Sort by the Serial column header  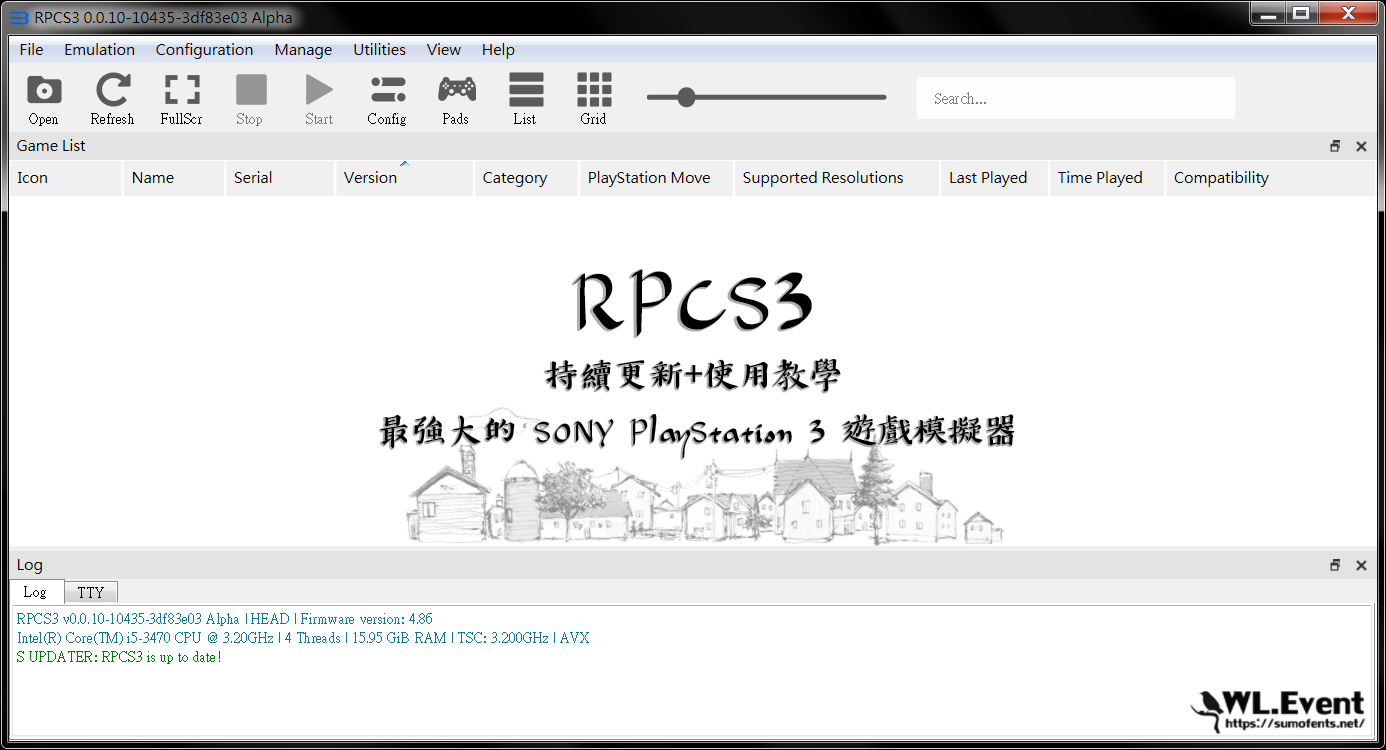(281, 178)
